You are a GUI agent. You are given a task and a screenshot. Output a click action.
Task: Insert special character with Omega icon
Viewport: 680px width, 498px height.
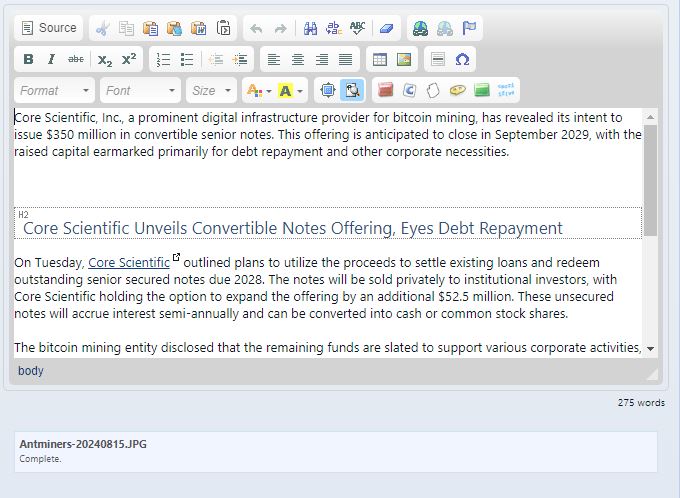pyautogui.click(x=462, y=59)
